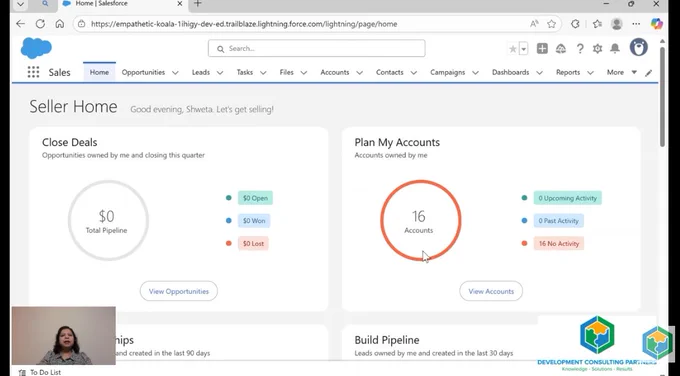Expand the Reports dropdown chevron
680x376 pixels.
(590, 73)
